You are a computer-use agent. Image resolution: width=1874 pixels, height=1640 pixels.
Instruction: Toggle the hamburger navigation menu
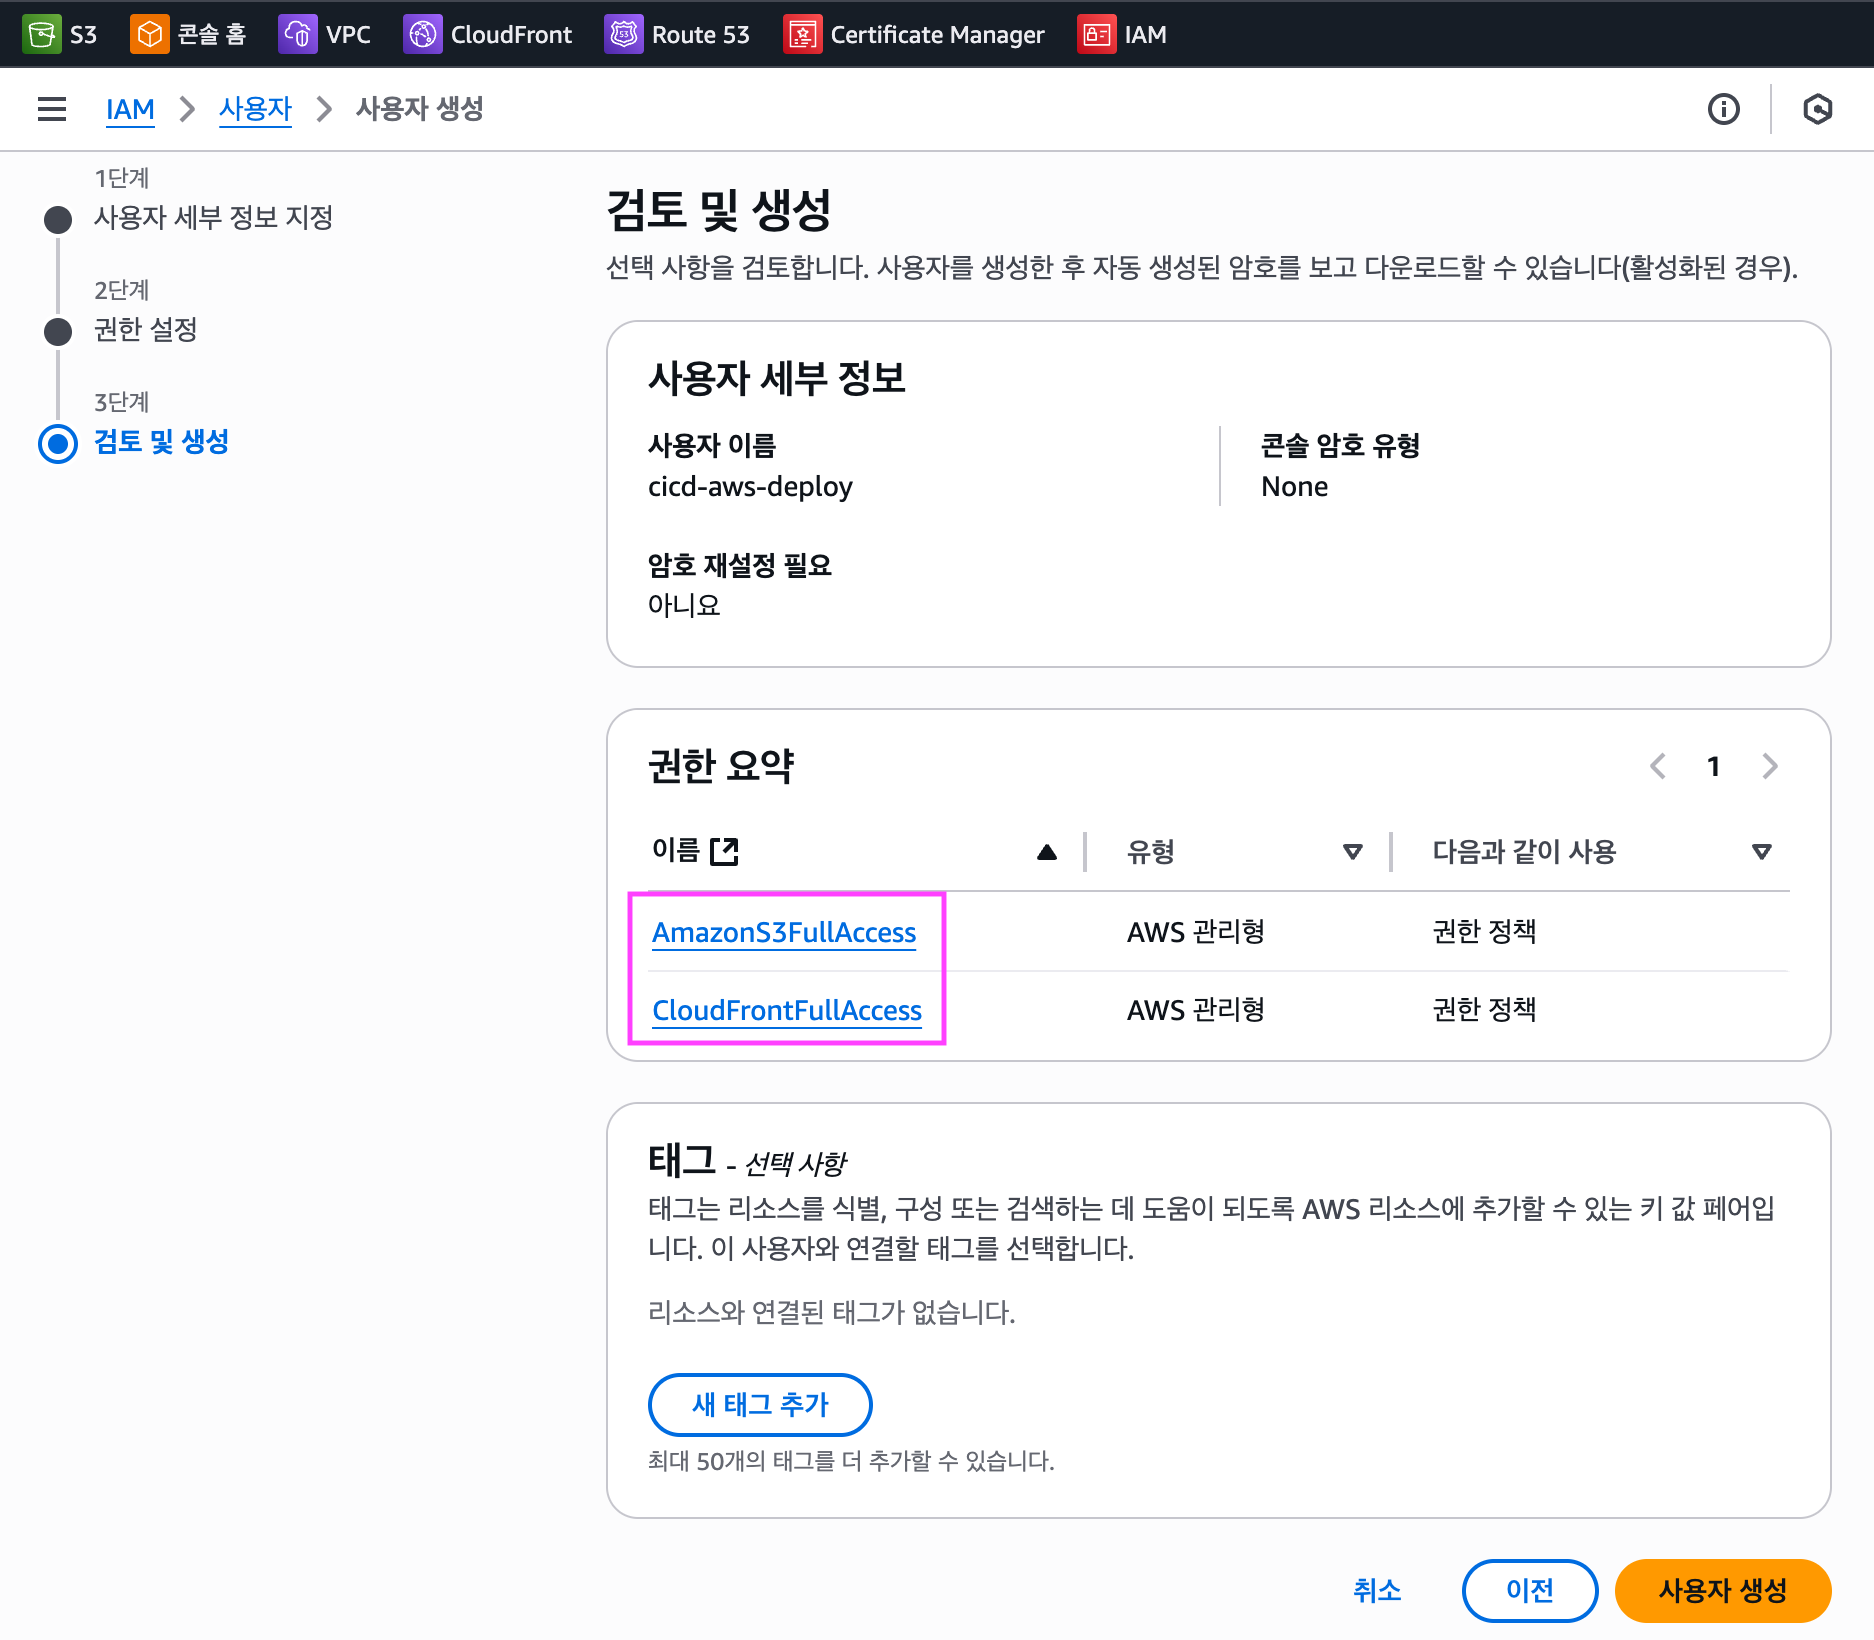pos(52,109)
